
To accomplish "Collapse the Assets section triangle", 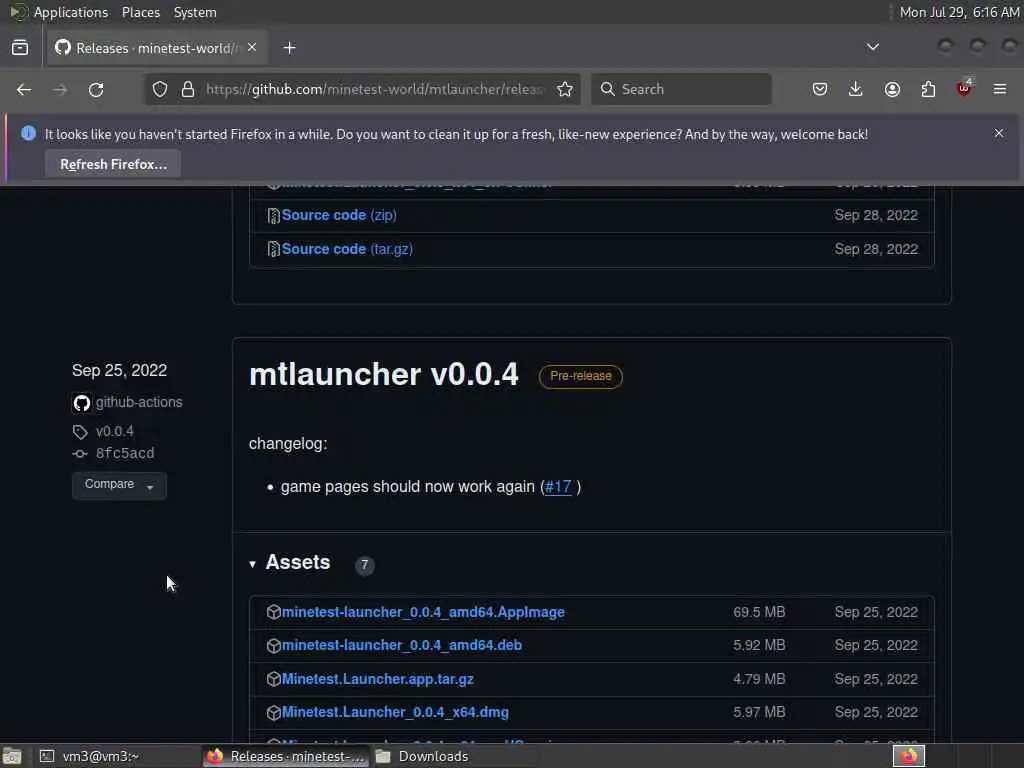I will (x=253, y=564).
